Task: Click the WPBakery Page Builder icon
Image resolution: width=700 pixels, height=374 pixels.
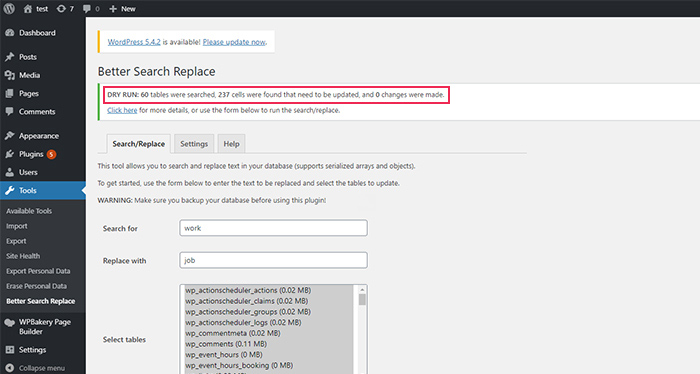Action: click(9, 322)
